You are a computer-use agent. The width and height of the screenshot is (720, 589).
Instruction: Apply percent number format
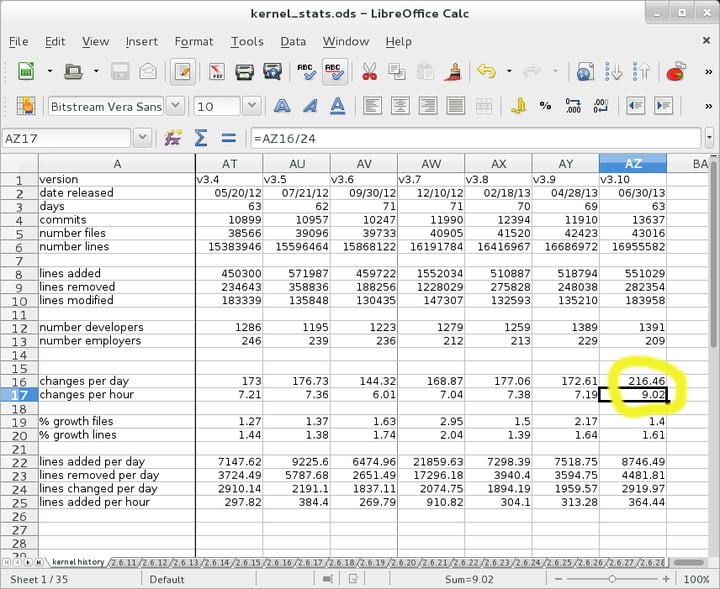pyautogui.click(x=545, y=106)
